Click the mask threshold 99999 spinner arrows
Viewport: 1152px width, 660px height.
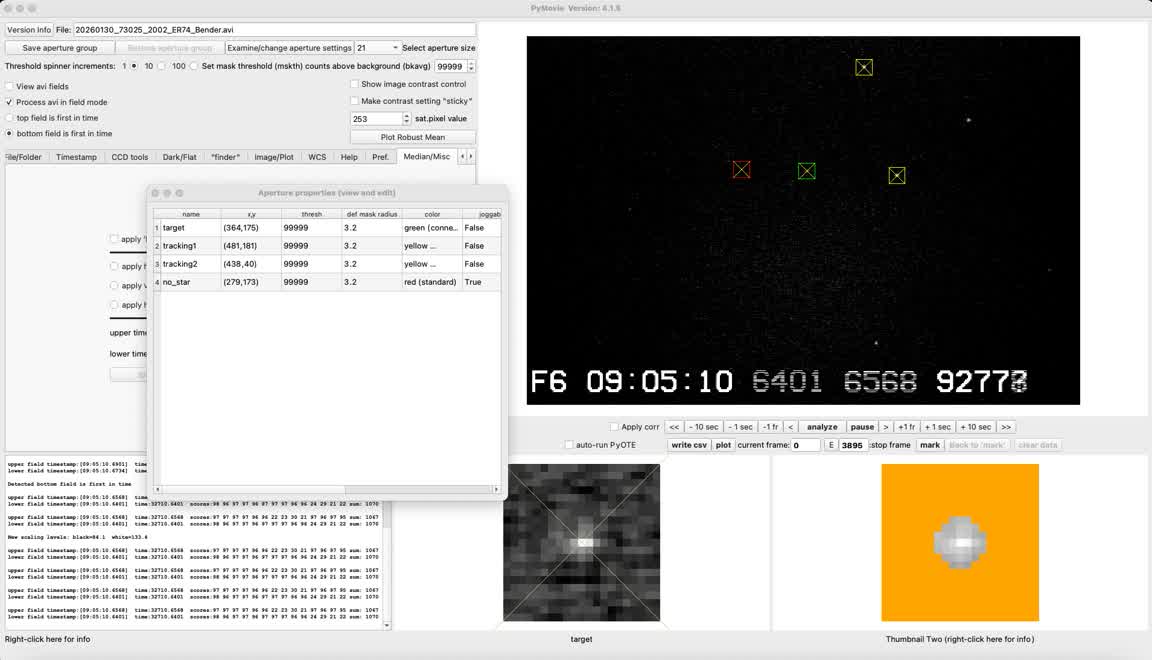[470, 67]
